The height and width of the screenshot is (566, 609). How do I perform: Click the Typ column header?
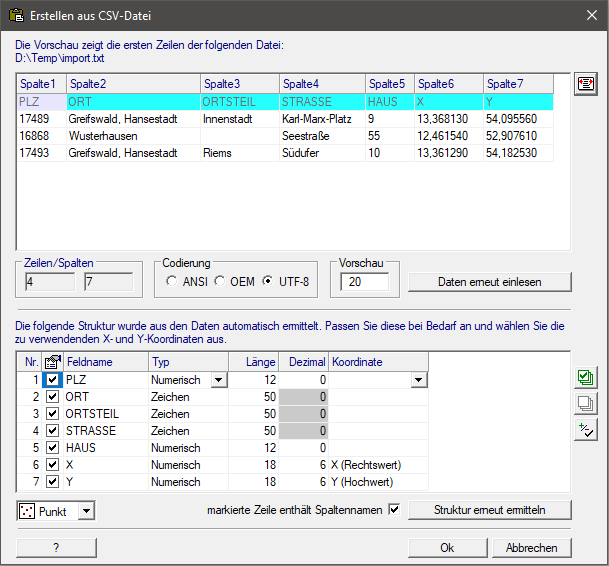tap(188, 362)
